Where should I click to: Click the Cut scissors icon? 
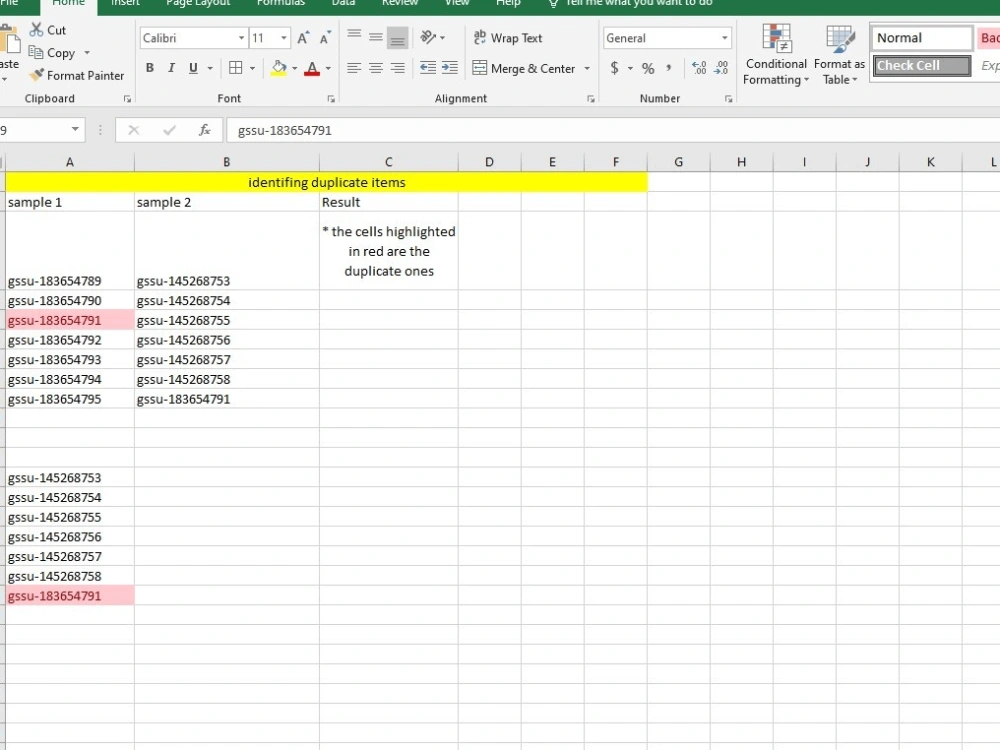(x=36, y=30)
